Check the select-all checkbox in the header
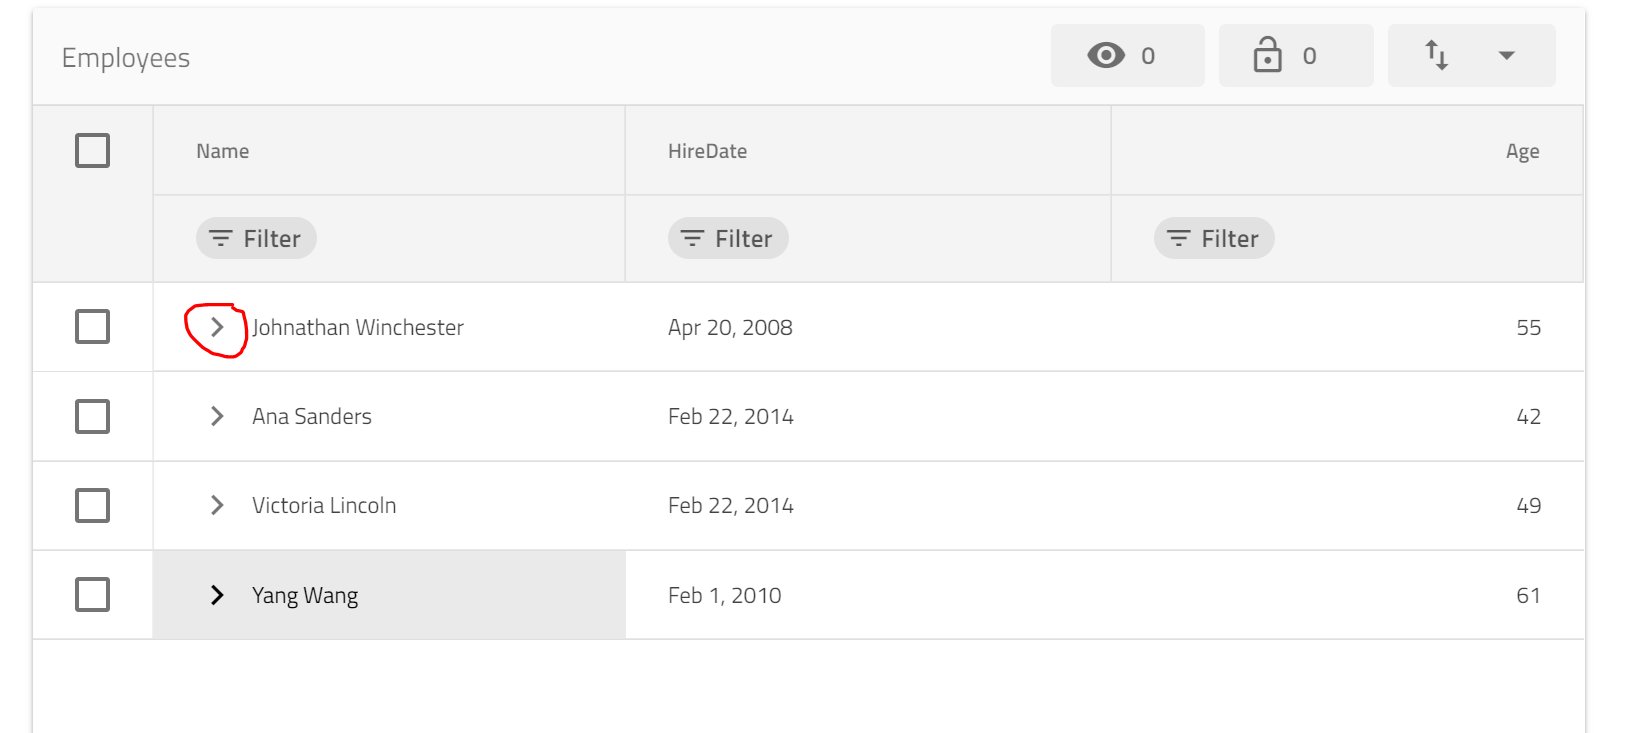This screenshot has width=1635, height=733. [x=91, y=149]
